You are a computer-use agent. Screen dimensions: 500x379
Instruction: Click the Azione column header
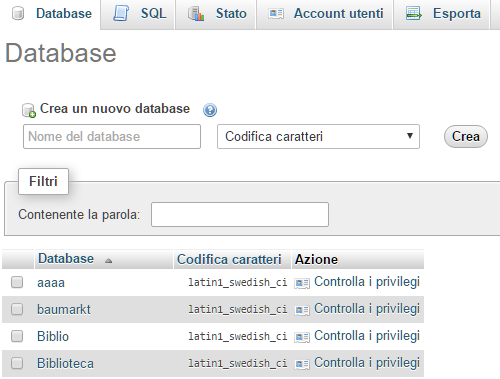tap(316, 259)
